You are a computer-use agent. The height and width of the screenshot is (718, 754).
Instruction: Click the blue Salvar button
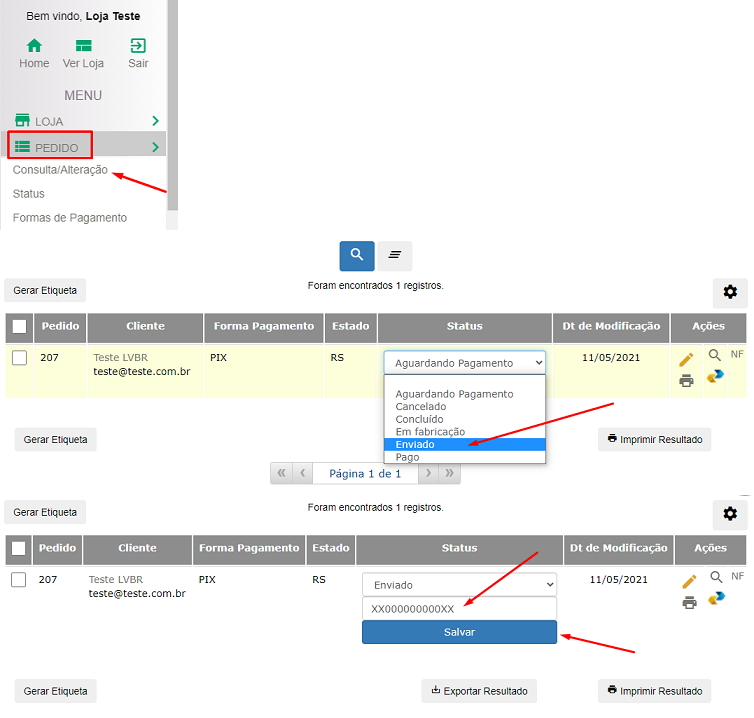click(459, 632)
